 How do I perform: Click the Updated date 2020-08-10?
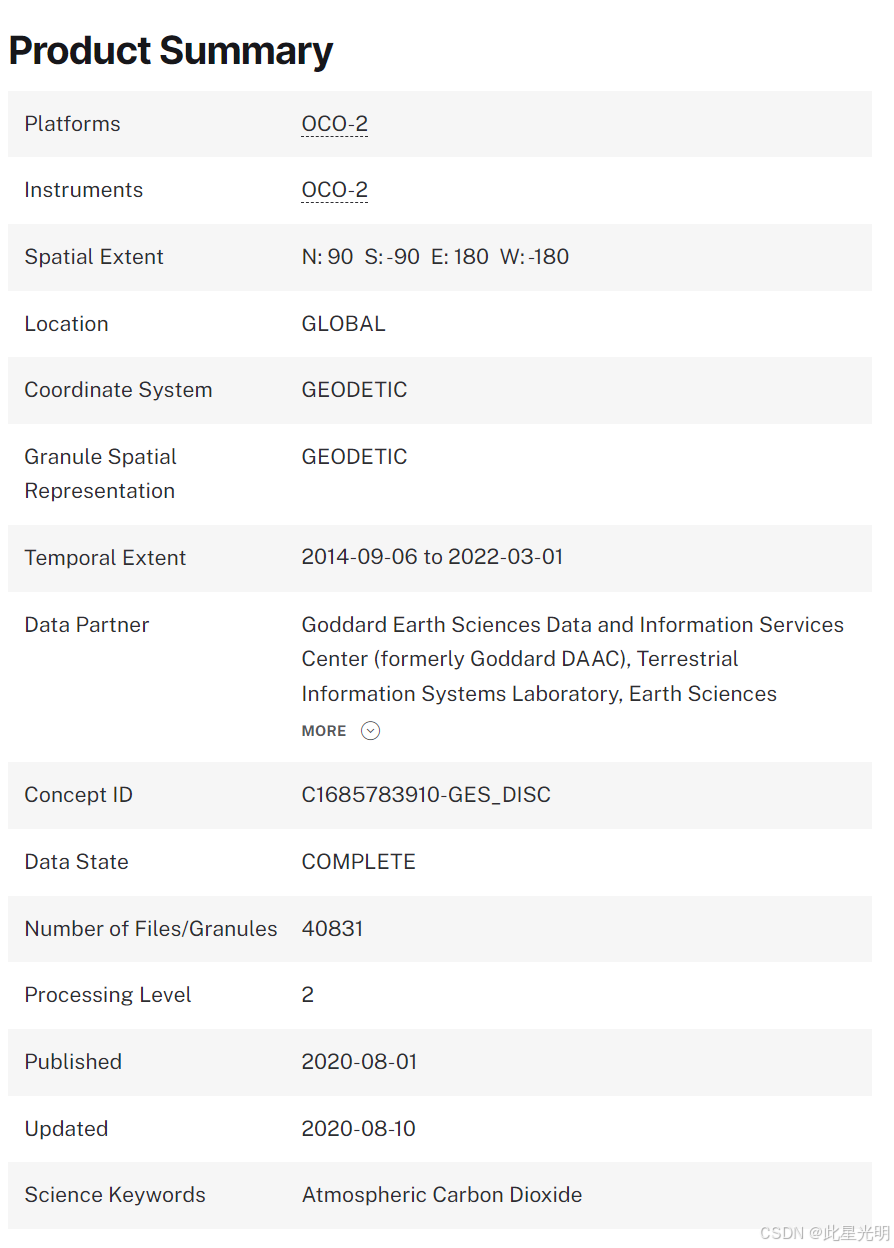tap(359, 1129)
